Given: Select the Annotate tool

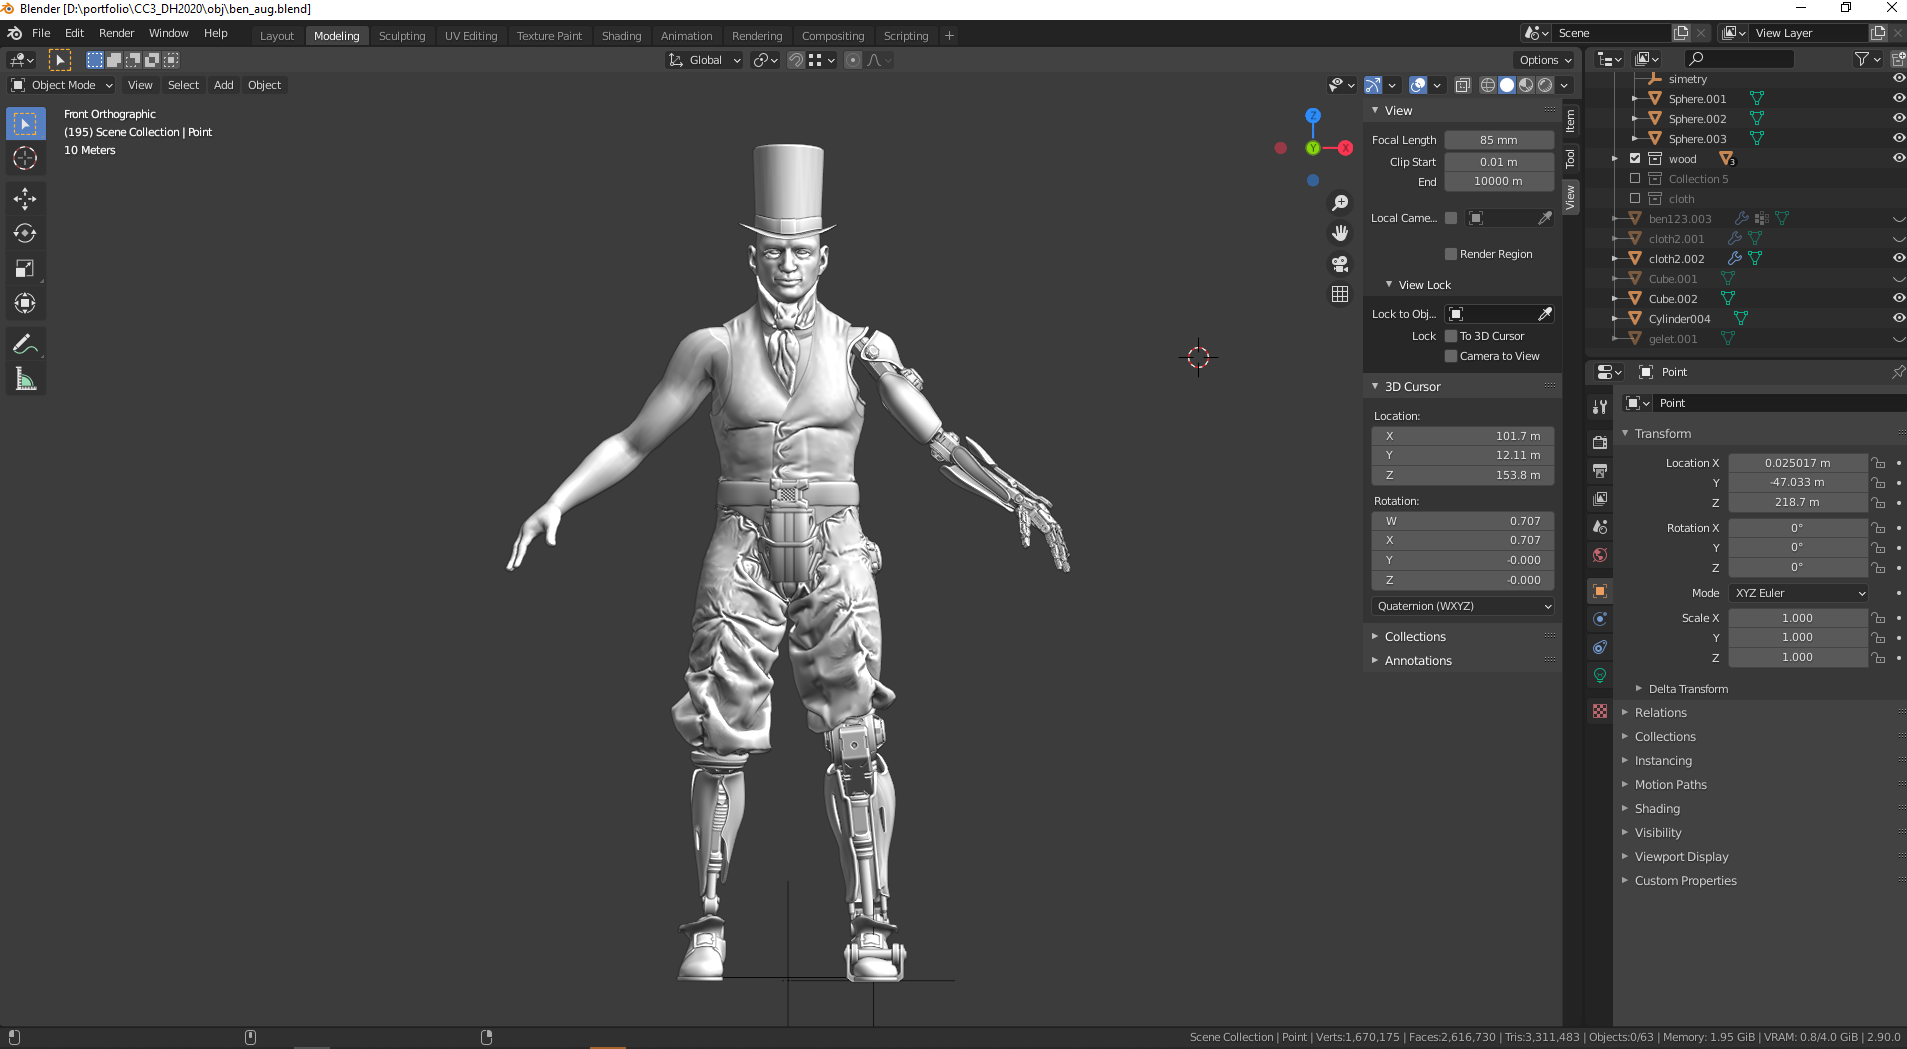Looking at the screenshot, I should (x=25, y=344).
